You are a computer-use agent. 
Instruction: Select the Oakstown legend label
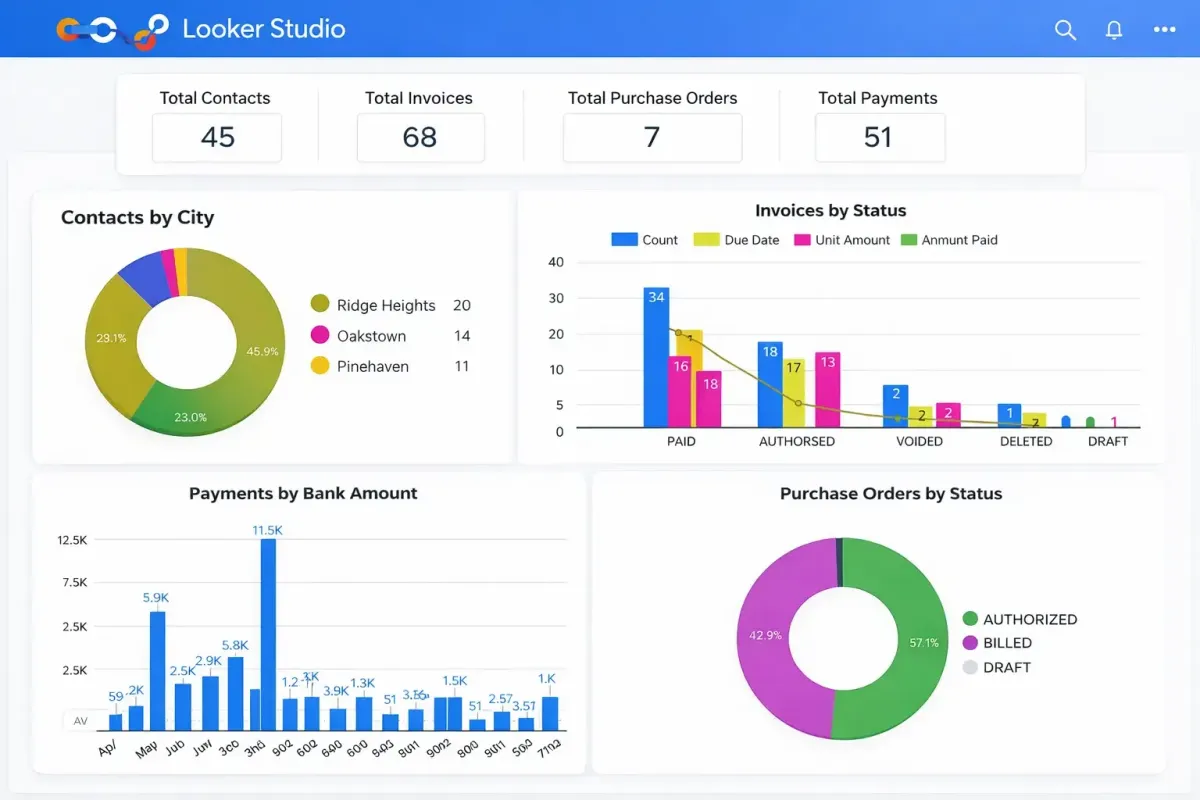point(371,336)
